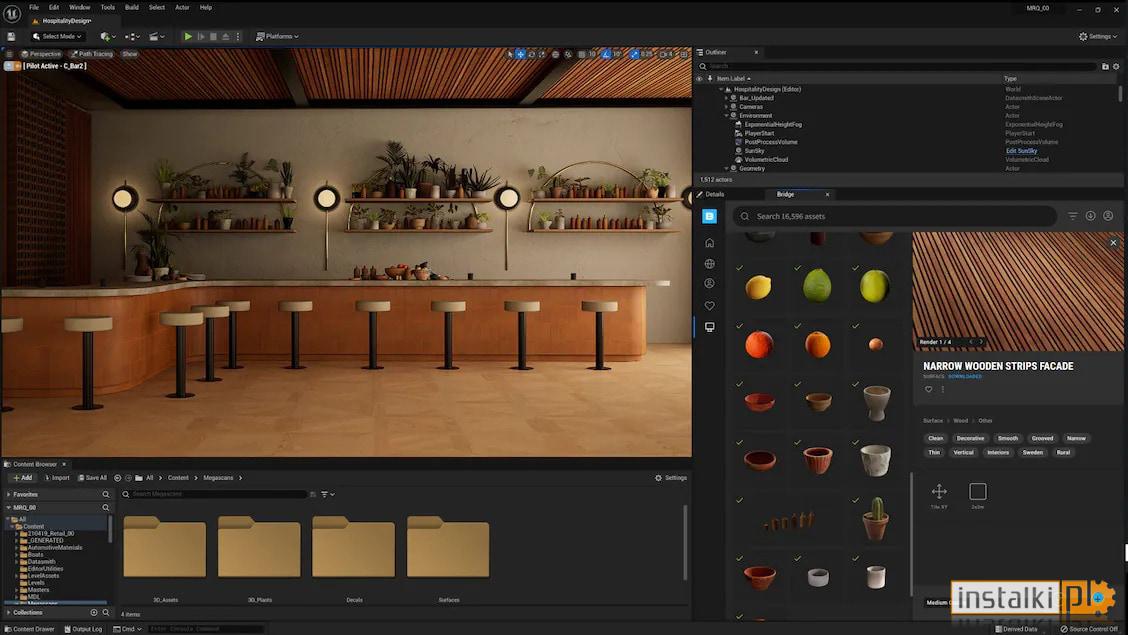1128x635 pixels.
Task: Open the Window menu
Action: (x=80, y=7)
